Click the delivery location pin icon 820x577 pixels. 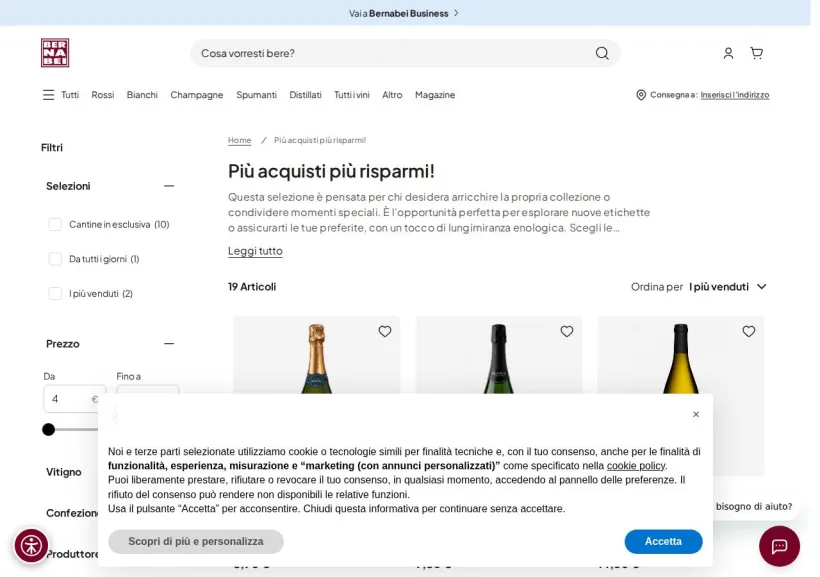pos(641,95)
